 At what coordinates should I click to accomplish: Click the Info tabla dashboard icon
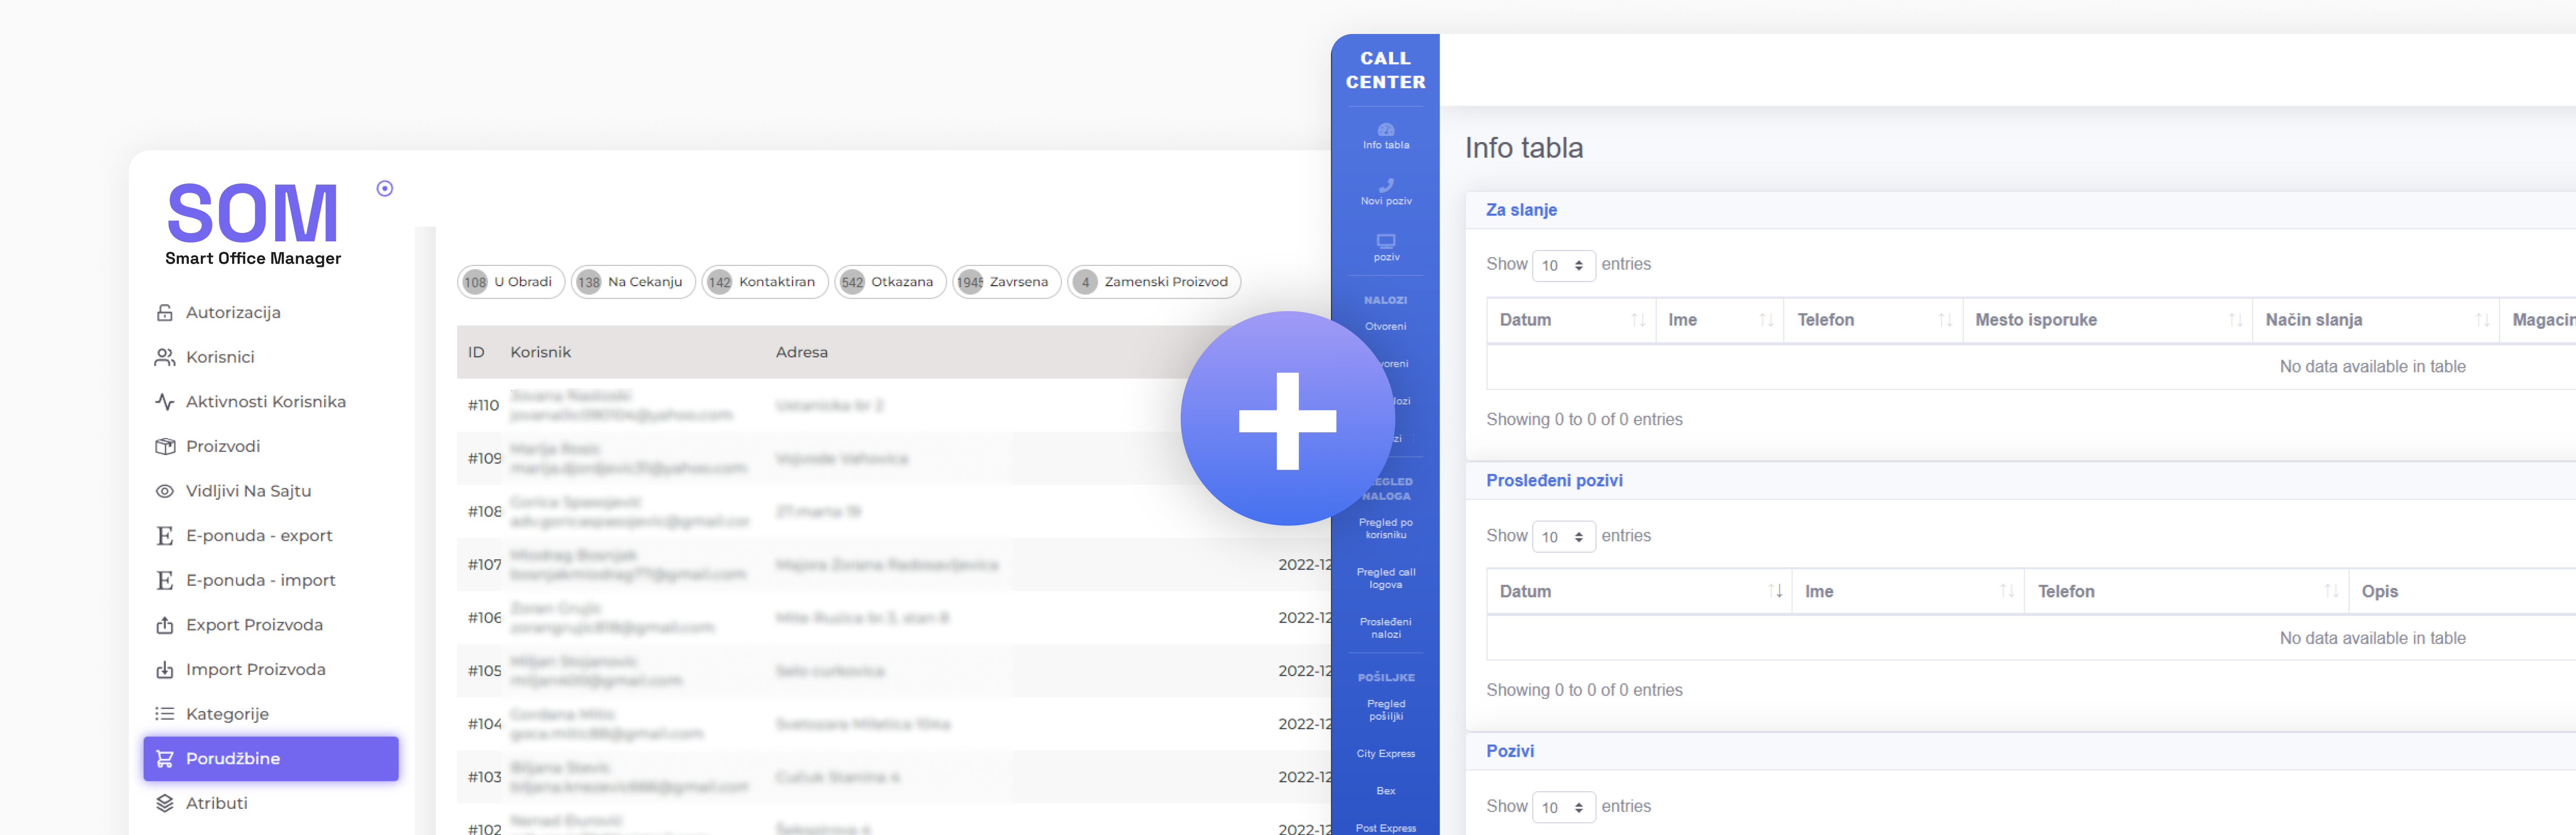click(x=1386, y=129)
